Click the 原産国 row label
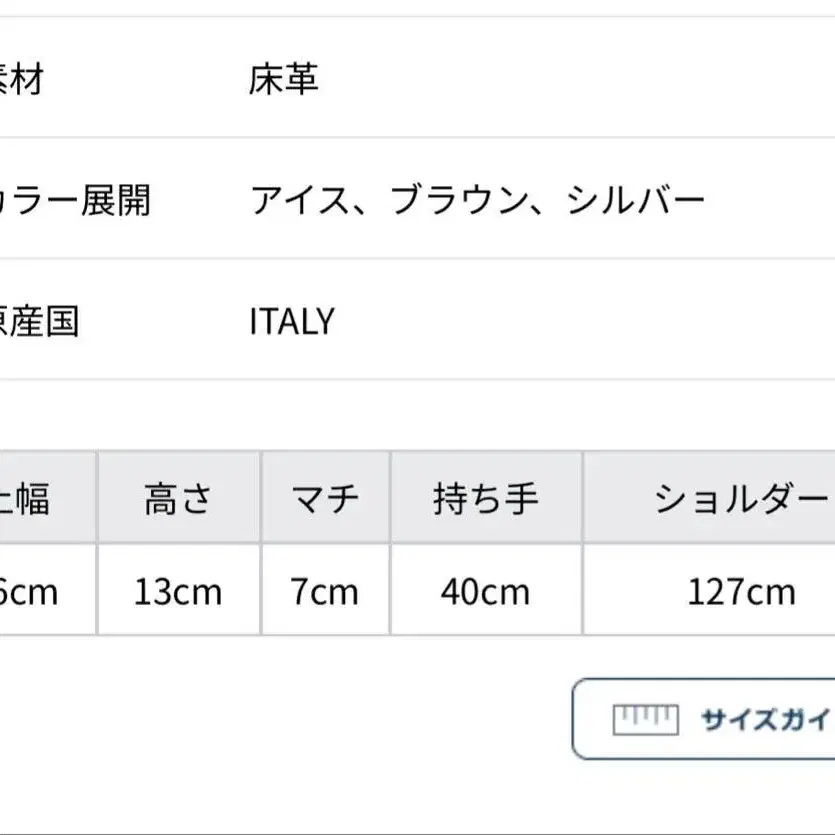The height and width of the screenshot is (835, 835). (39, 321)
